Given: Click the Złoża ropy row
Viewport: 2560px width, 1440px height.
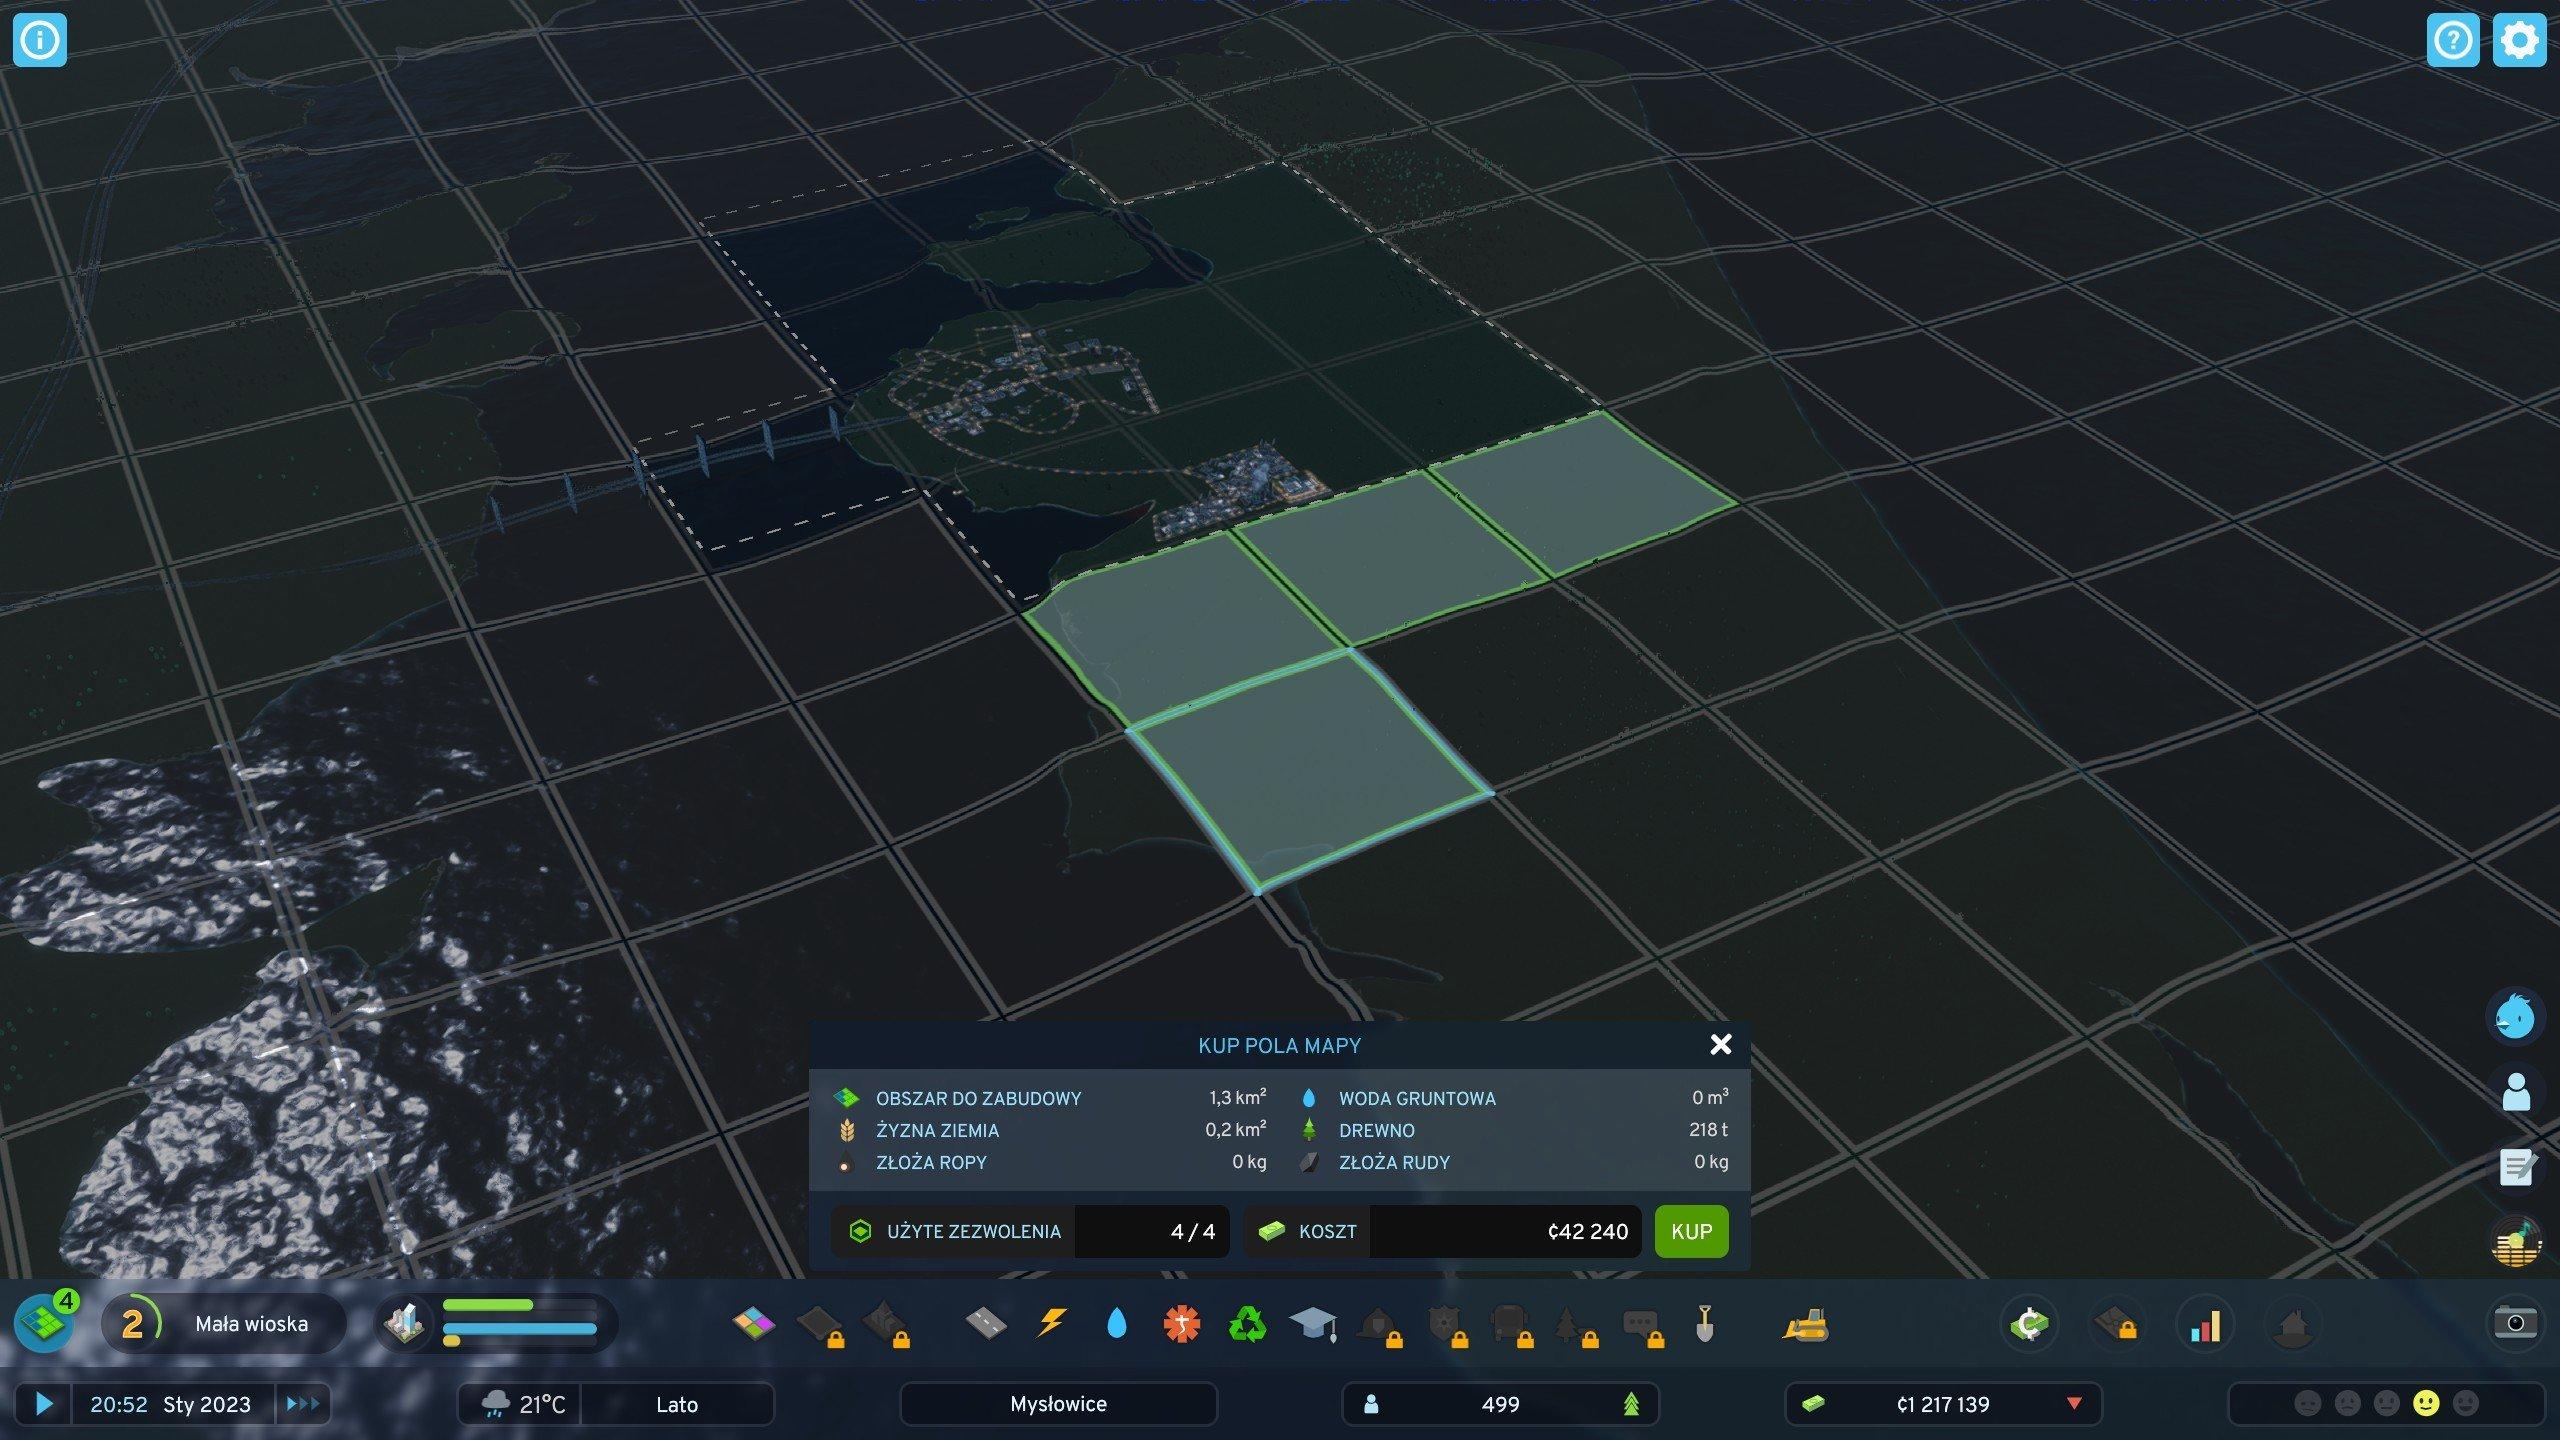Looking at the screenshot, I should [x=1049, y=1162].
